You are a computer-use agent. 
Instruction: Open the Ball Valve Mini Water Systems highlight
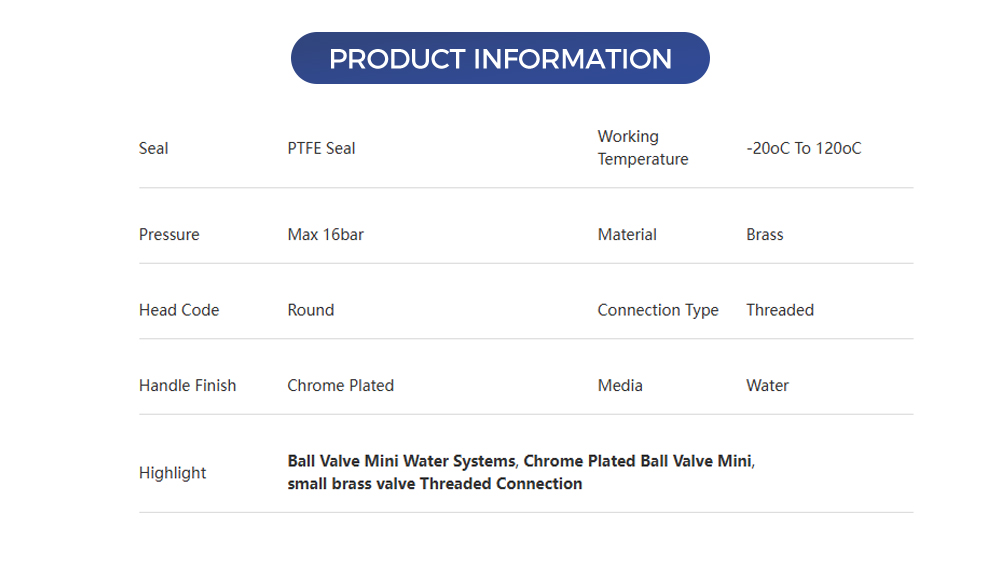(x=401, y=461)
